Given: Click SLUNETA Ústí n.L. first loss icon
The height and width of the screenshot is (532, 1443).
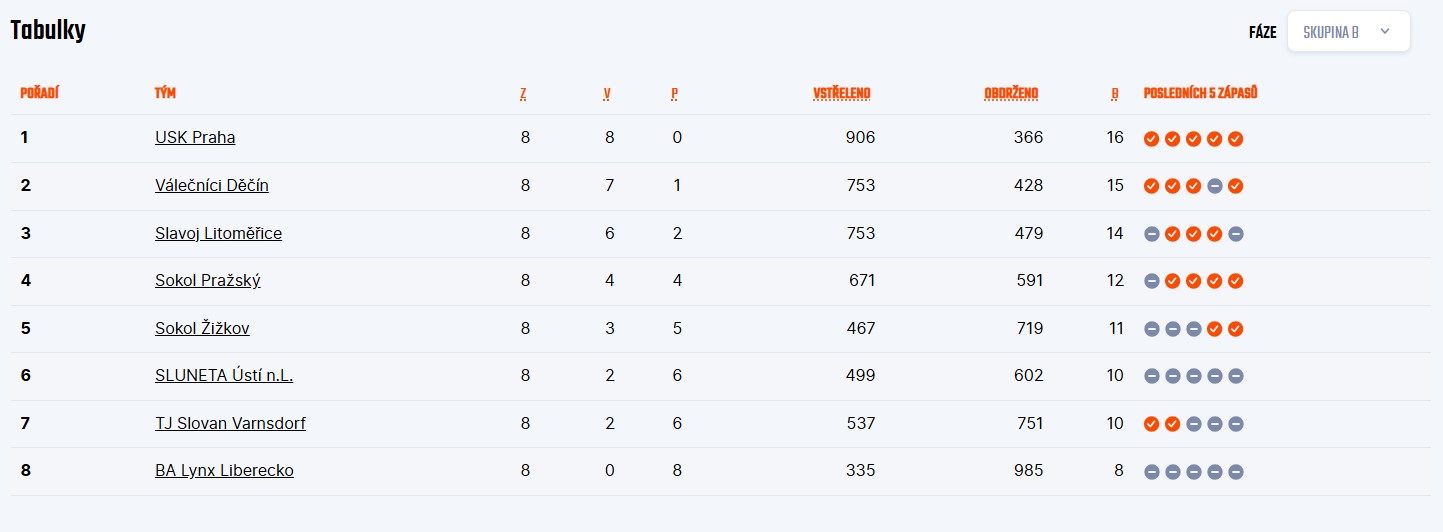Looking at the screenshot, I should pyautogui.click(x=1151, y=376).
